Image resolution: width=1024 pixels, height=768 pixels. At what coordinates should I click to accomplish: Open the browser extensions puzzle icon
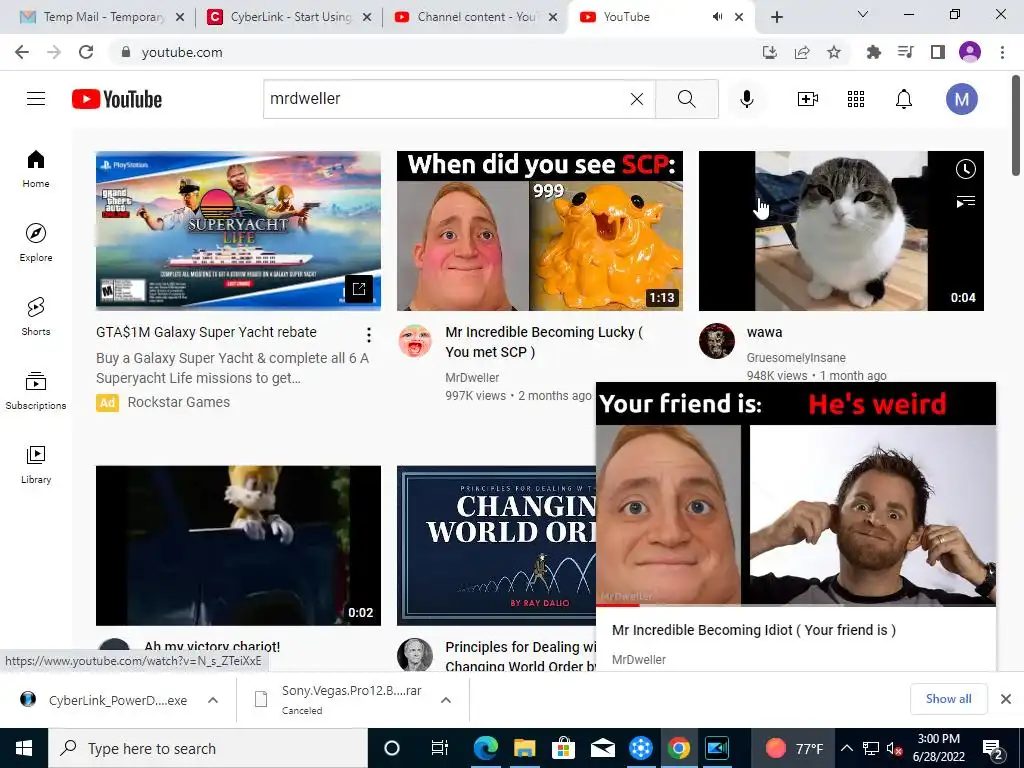pos(873,52)
